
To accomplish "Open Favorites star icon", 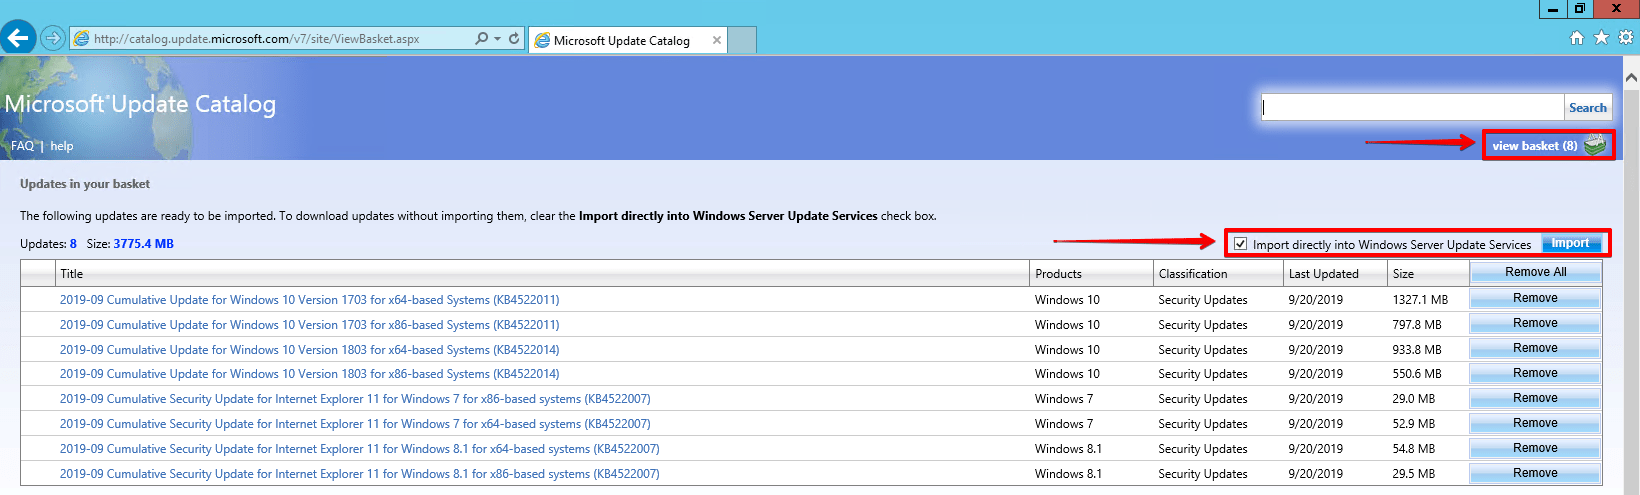I will point(1601,37).
